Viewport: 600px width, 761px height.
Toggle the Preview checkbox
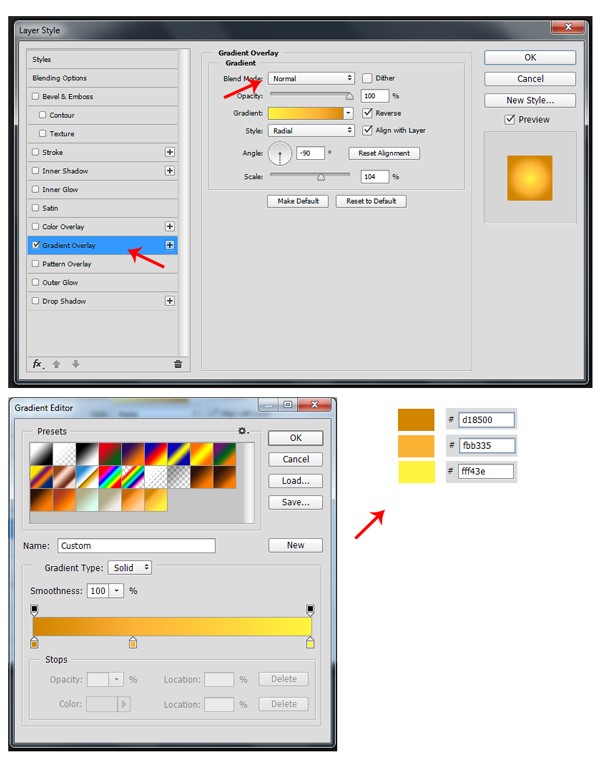click(x=510, y=119)
